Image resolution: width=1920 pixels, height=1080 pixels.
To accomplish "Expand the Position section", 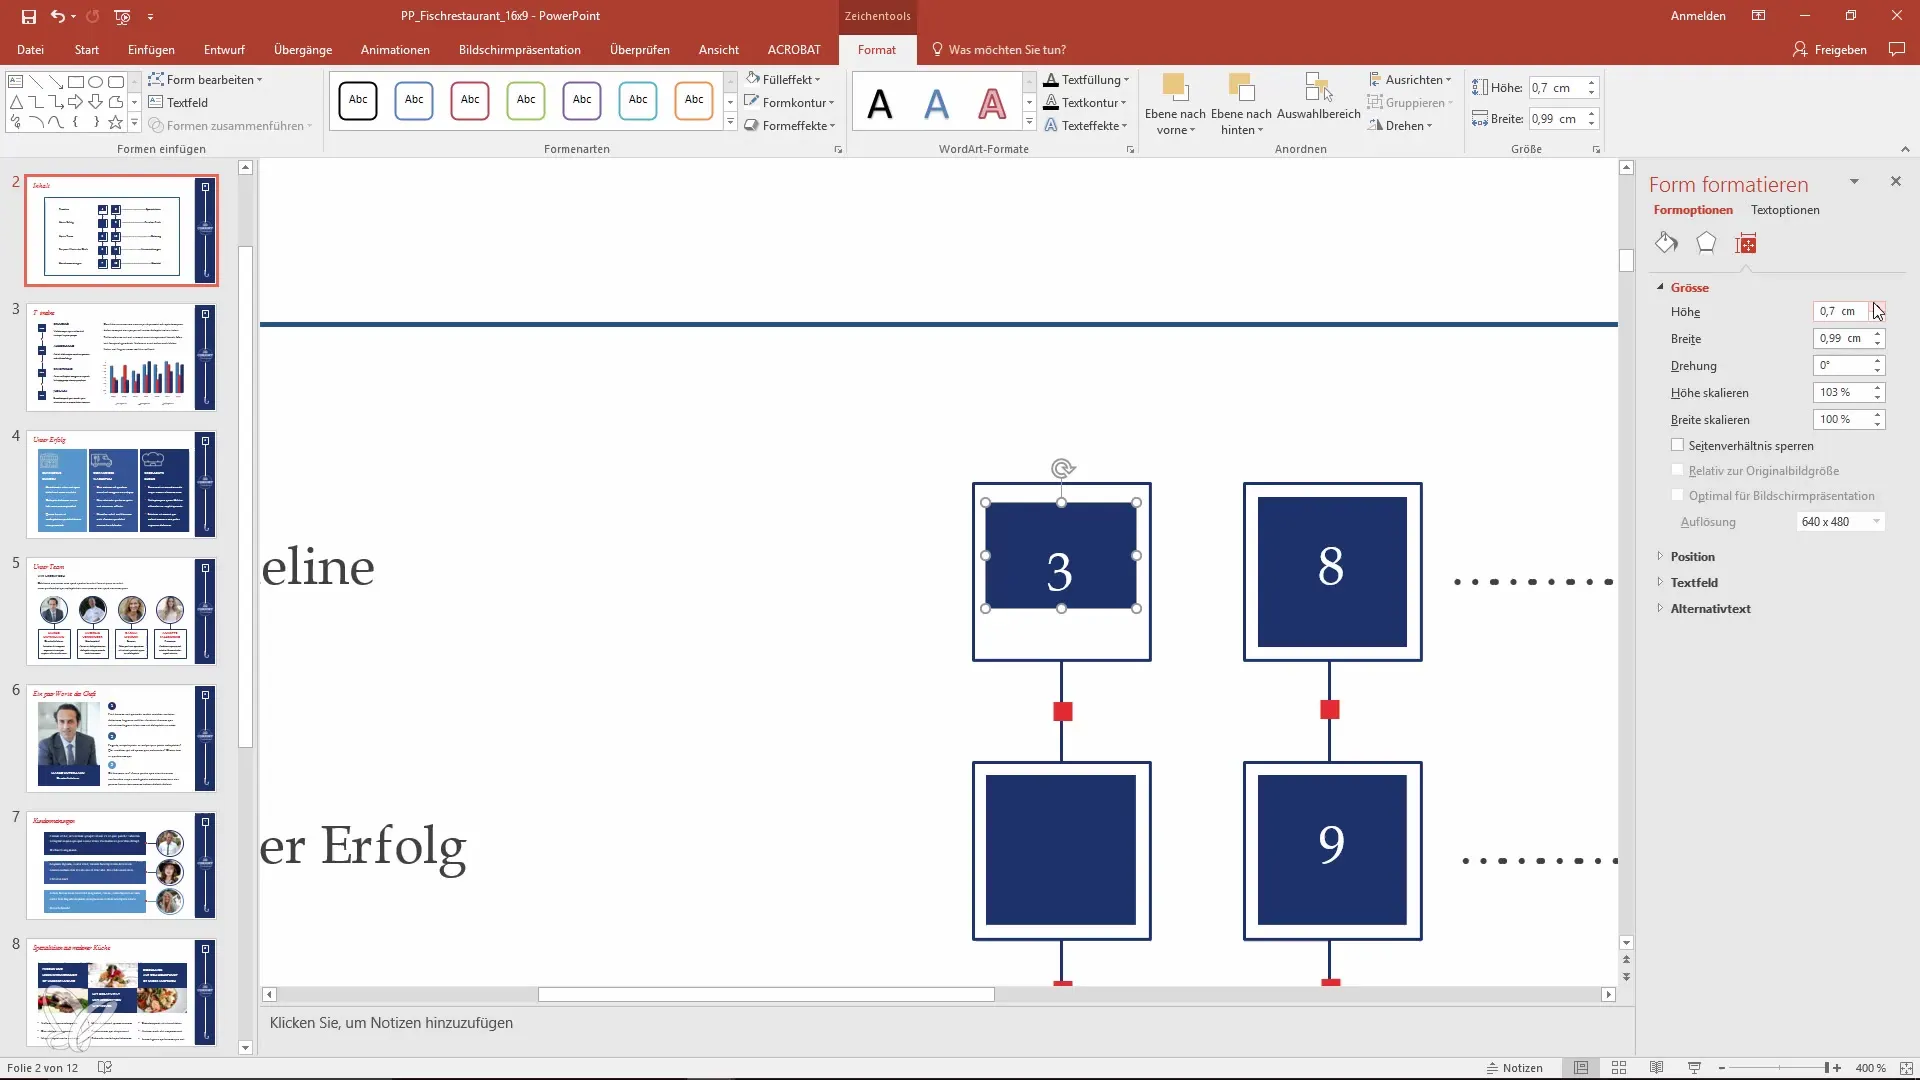I will [x=1693, y=555].
